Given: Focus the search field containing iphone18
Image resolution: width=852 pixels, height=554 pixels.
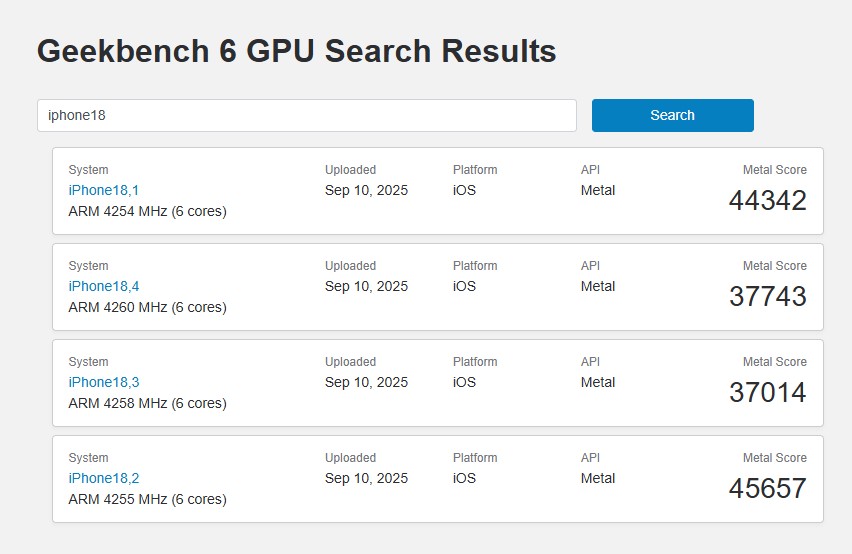Looking at the screenshot, I should 306,115.
